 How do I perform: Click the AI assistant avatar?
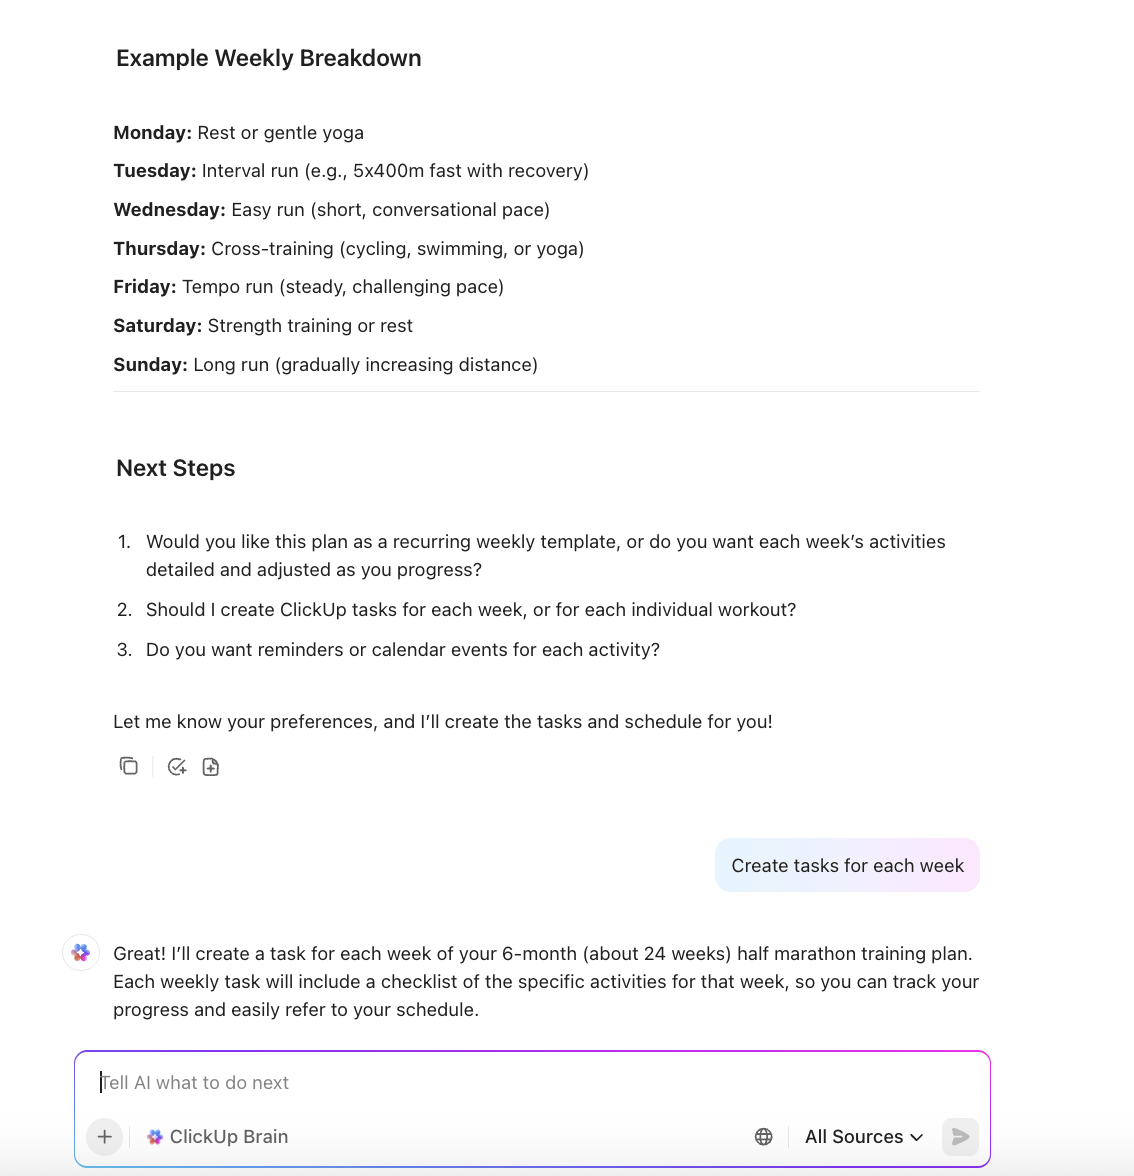pos(80,953)
